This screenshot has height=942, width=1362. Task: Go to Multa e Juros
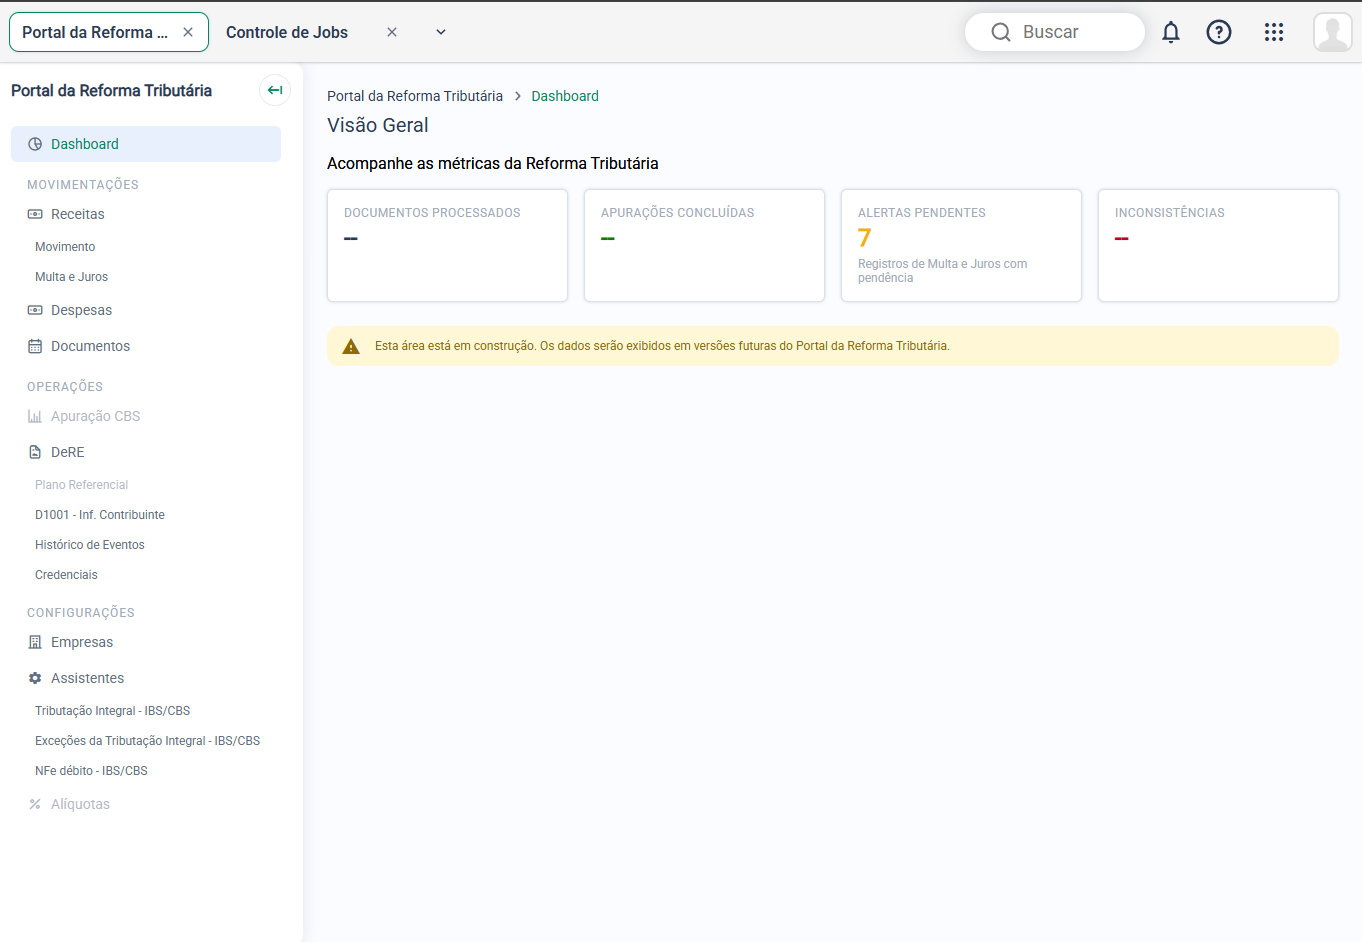click(x=71, y=277)
